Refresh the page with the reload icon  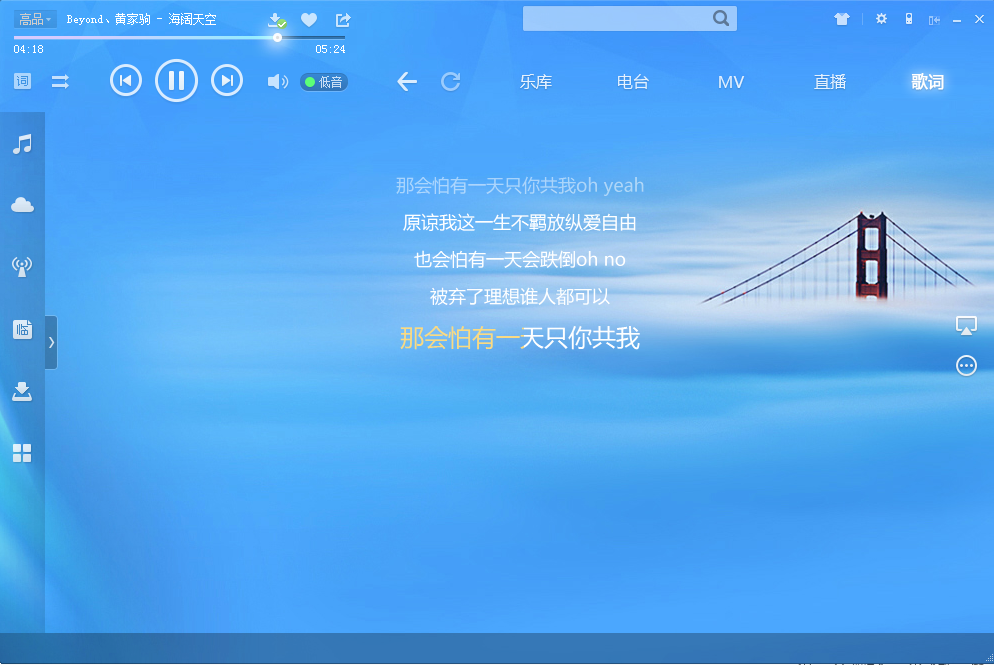click(x=451, y=81)
